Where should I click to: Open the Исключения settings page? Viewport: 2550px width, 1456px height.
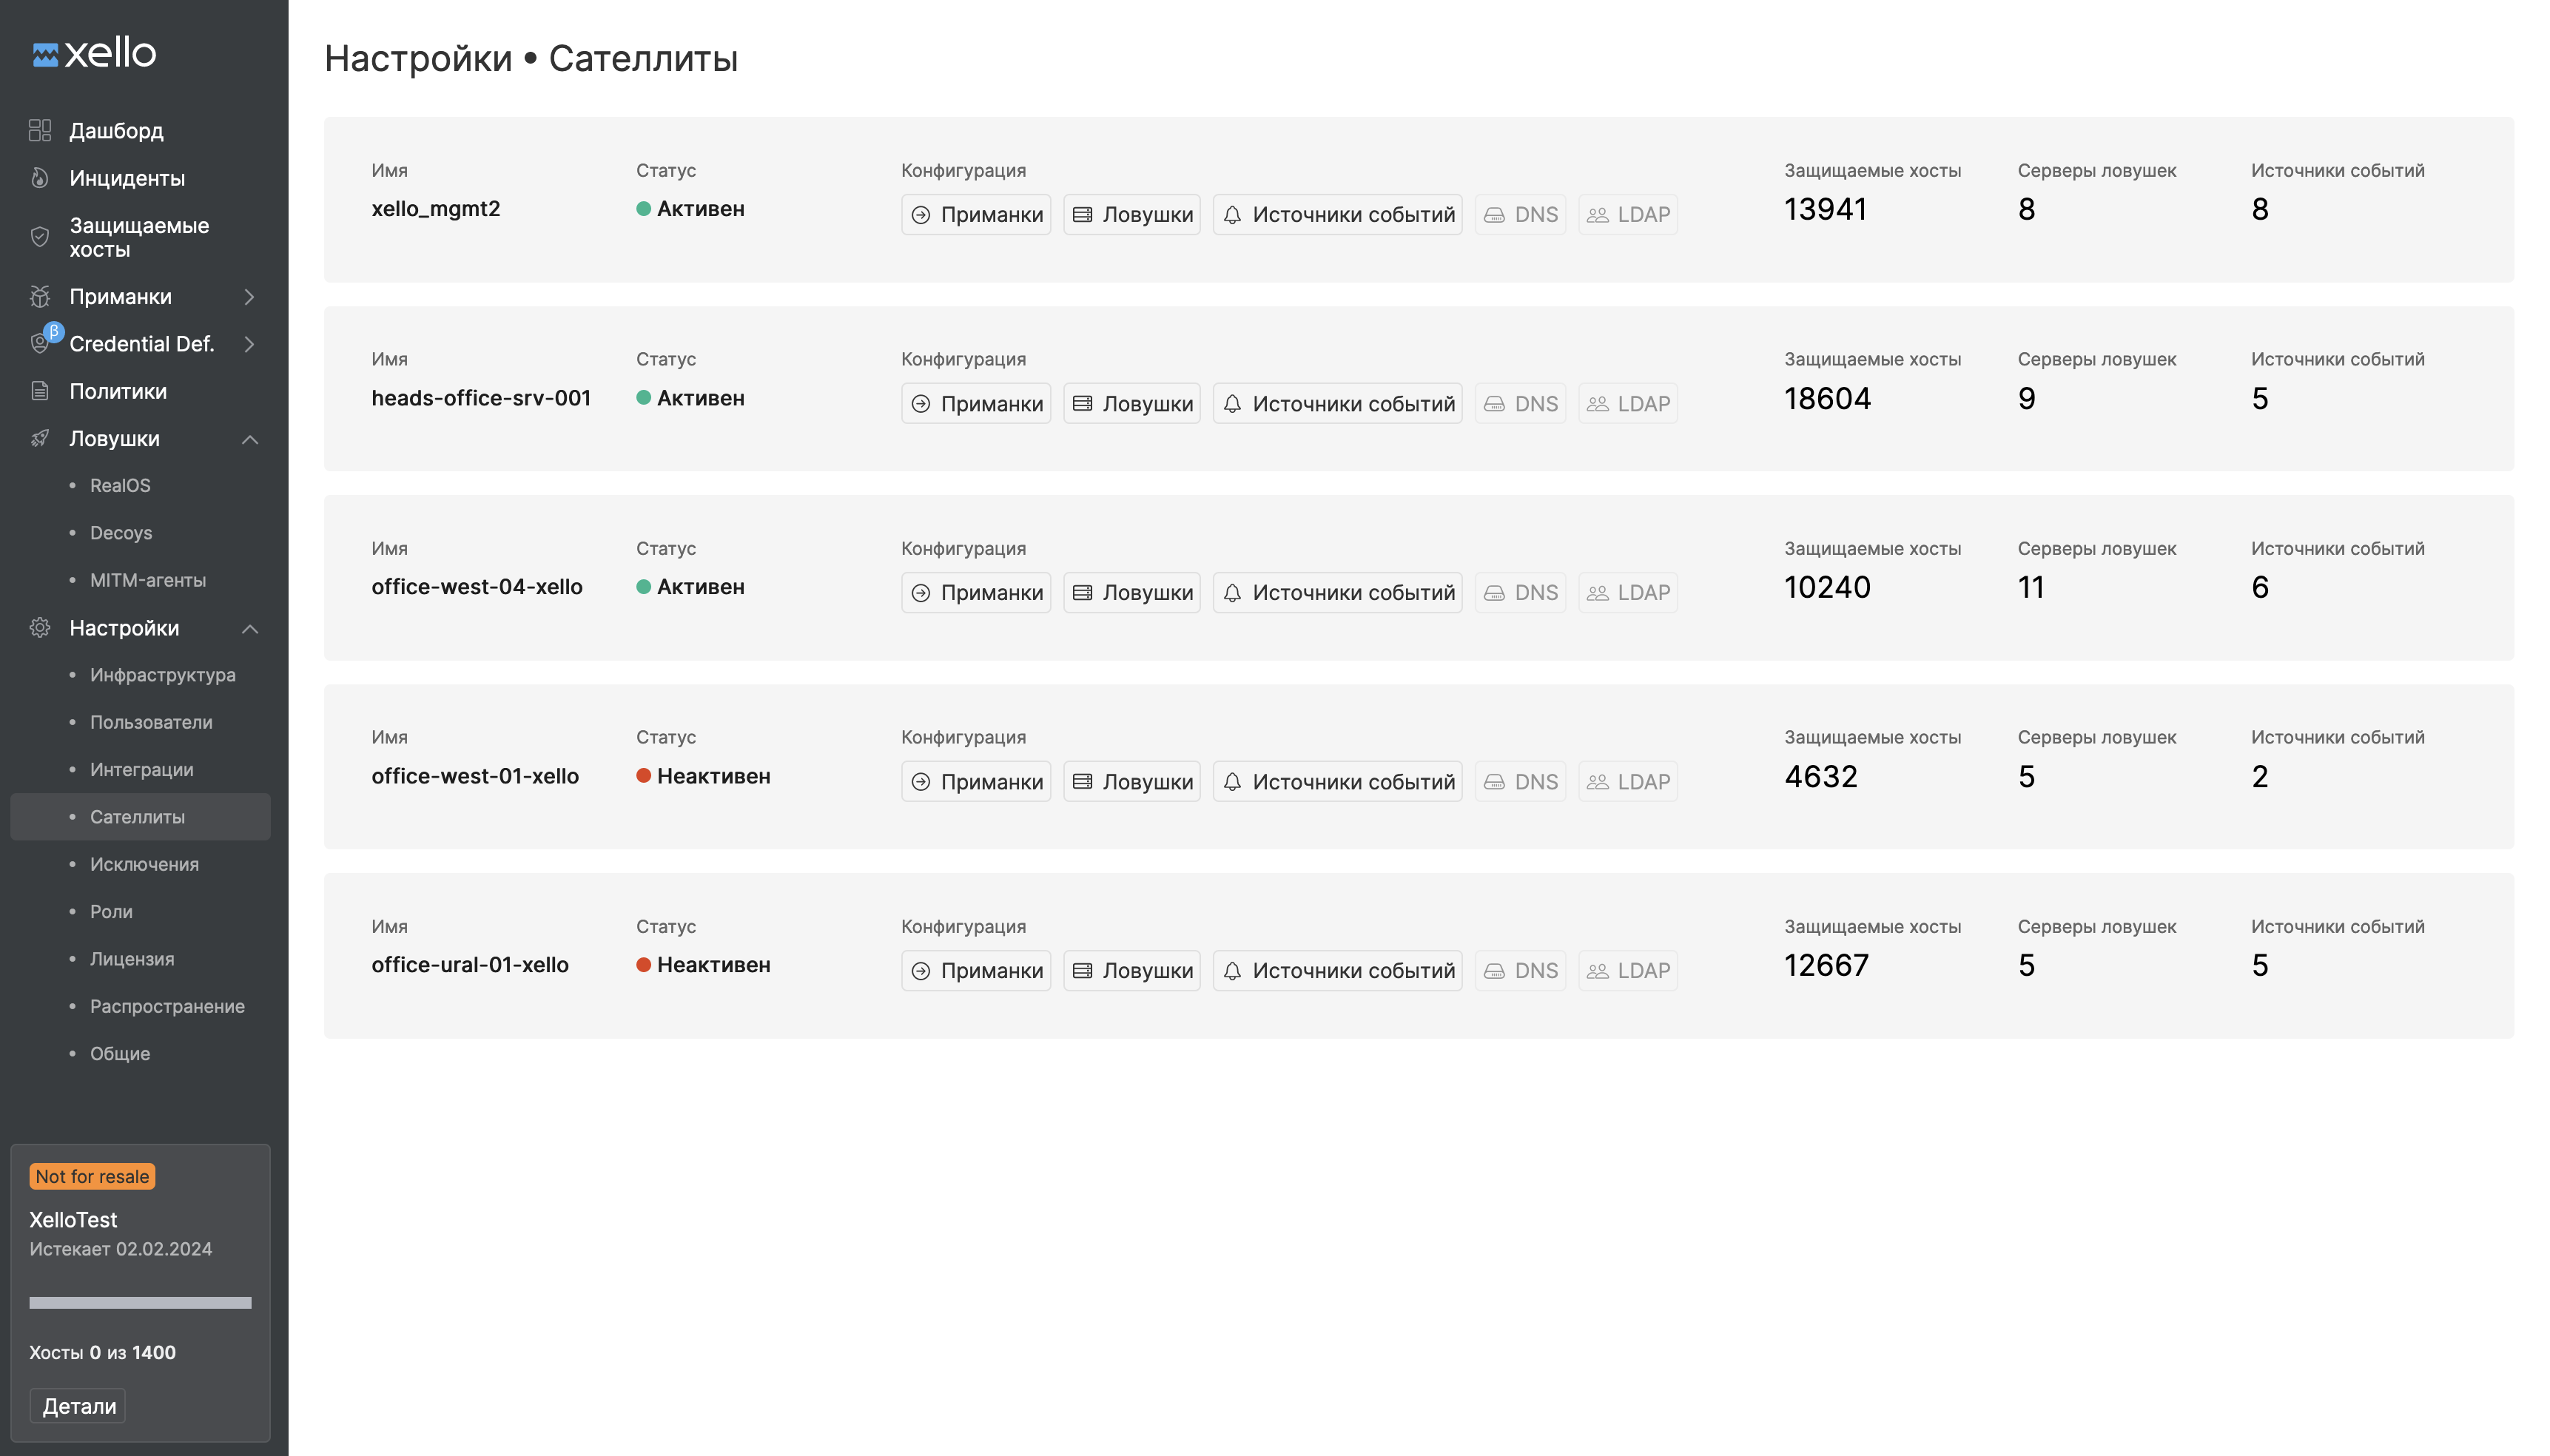click(144, 863)
